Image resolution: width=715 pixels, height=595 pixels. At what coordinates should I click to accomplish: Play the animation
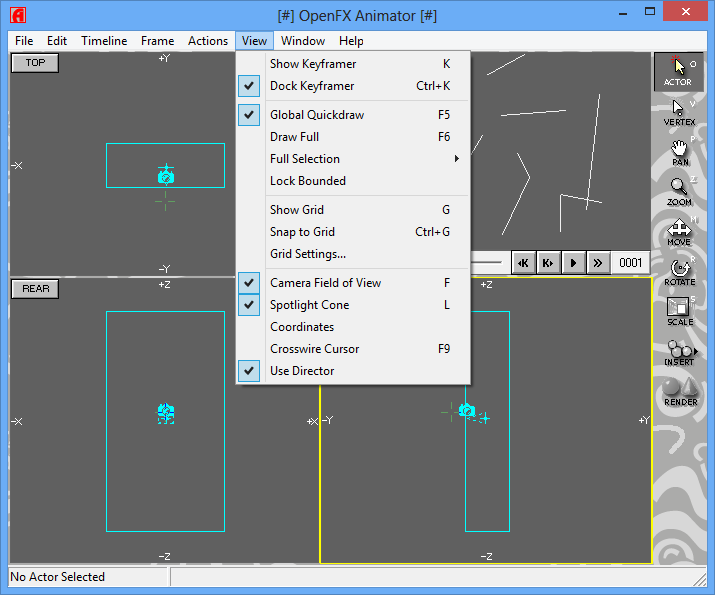[573, 263]
